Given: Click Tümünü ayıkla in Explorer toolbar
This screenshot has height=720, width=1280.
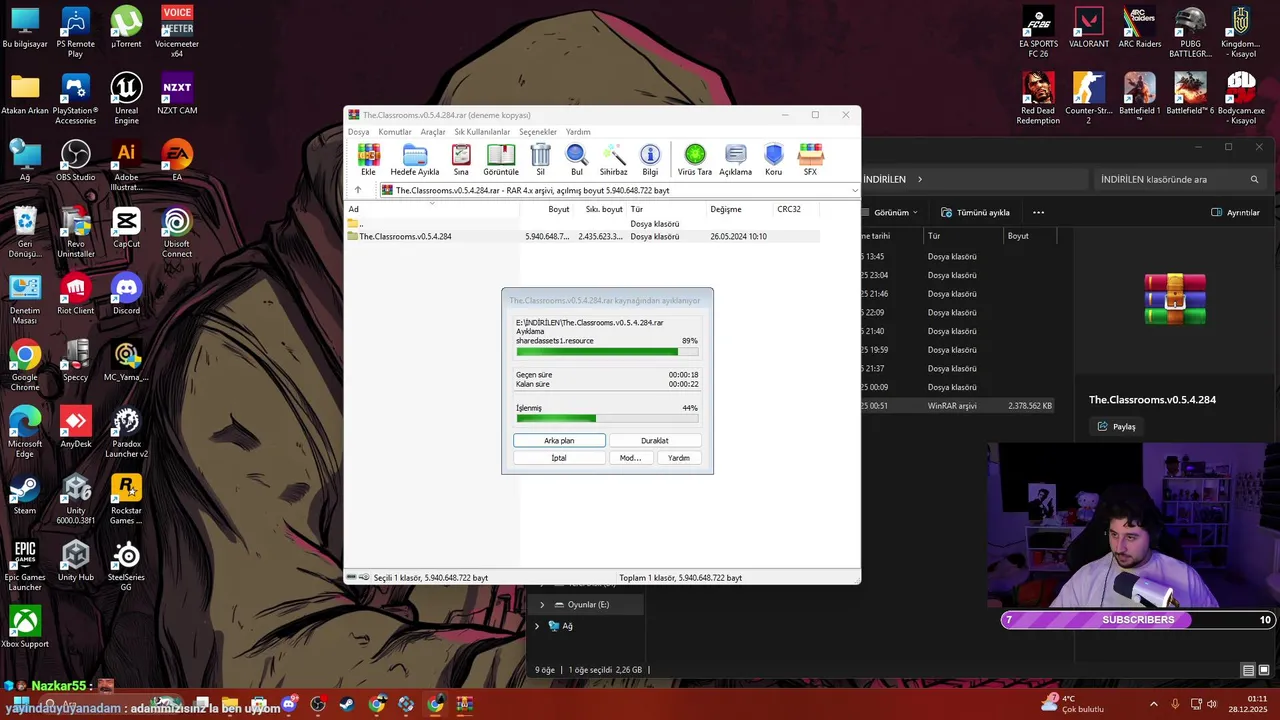Looking at the screenshot, I should (x=975, y=212).
